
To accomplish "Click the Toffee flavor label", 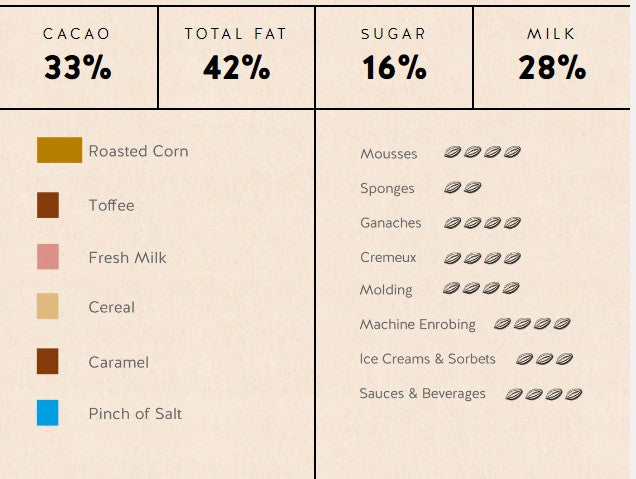I will (x=112, y=205).
